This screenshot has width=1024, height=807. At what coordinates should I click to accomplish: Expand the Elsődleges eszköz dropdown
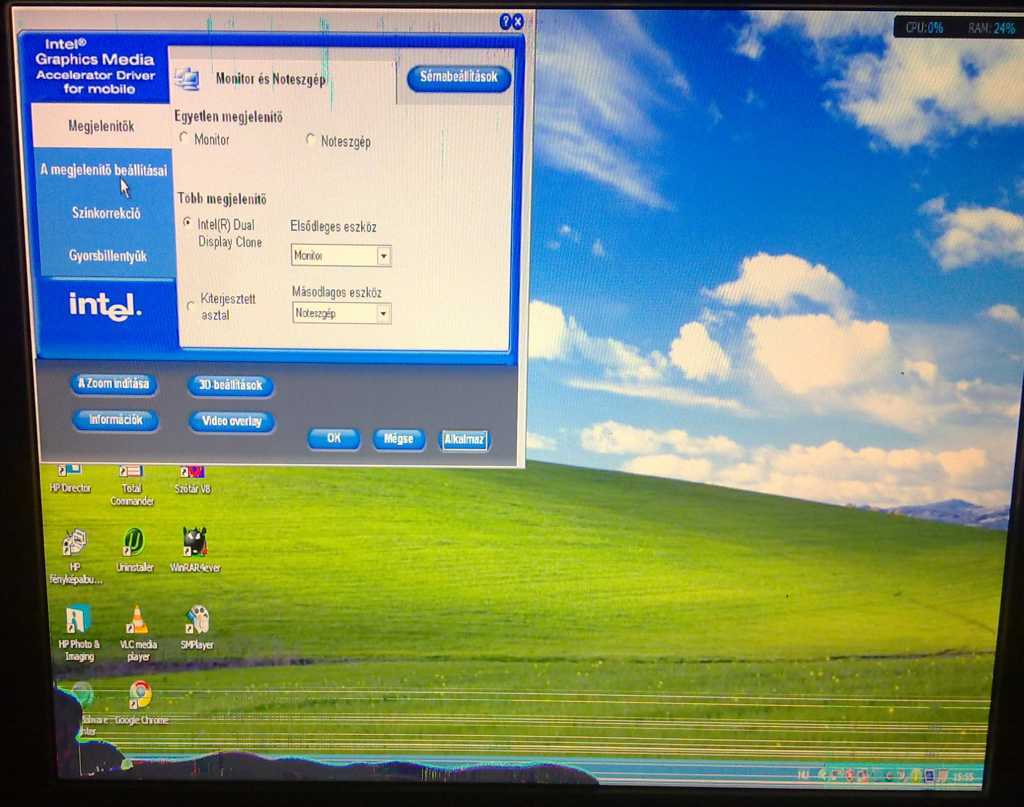[x=384, y=256]
